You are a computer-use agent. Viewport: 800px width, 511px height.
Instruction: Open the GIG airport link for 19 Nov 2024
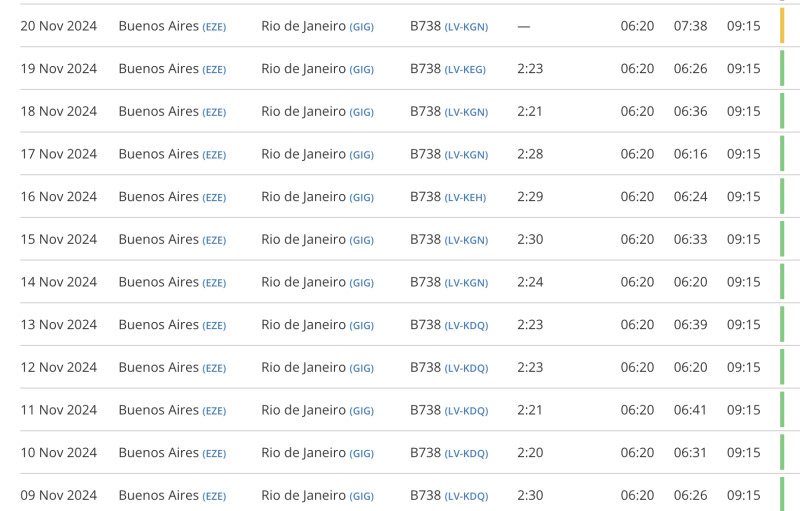[x=361, y=70]
